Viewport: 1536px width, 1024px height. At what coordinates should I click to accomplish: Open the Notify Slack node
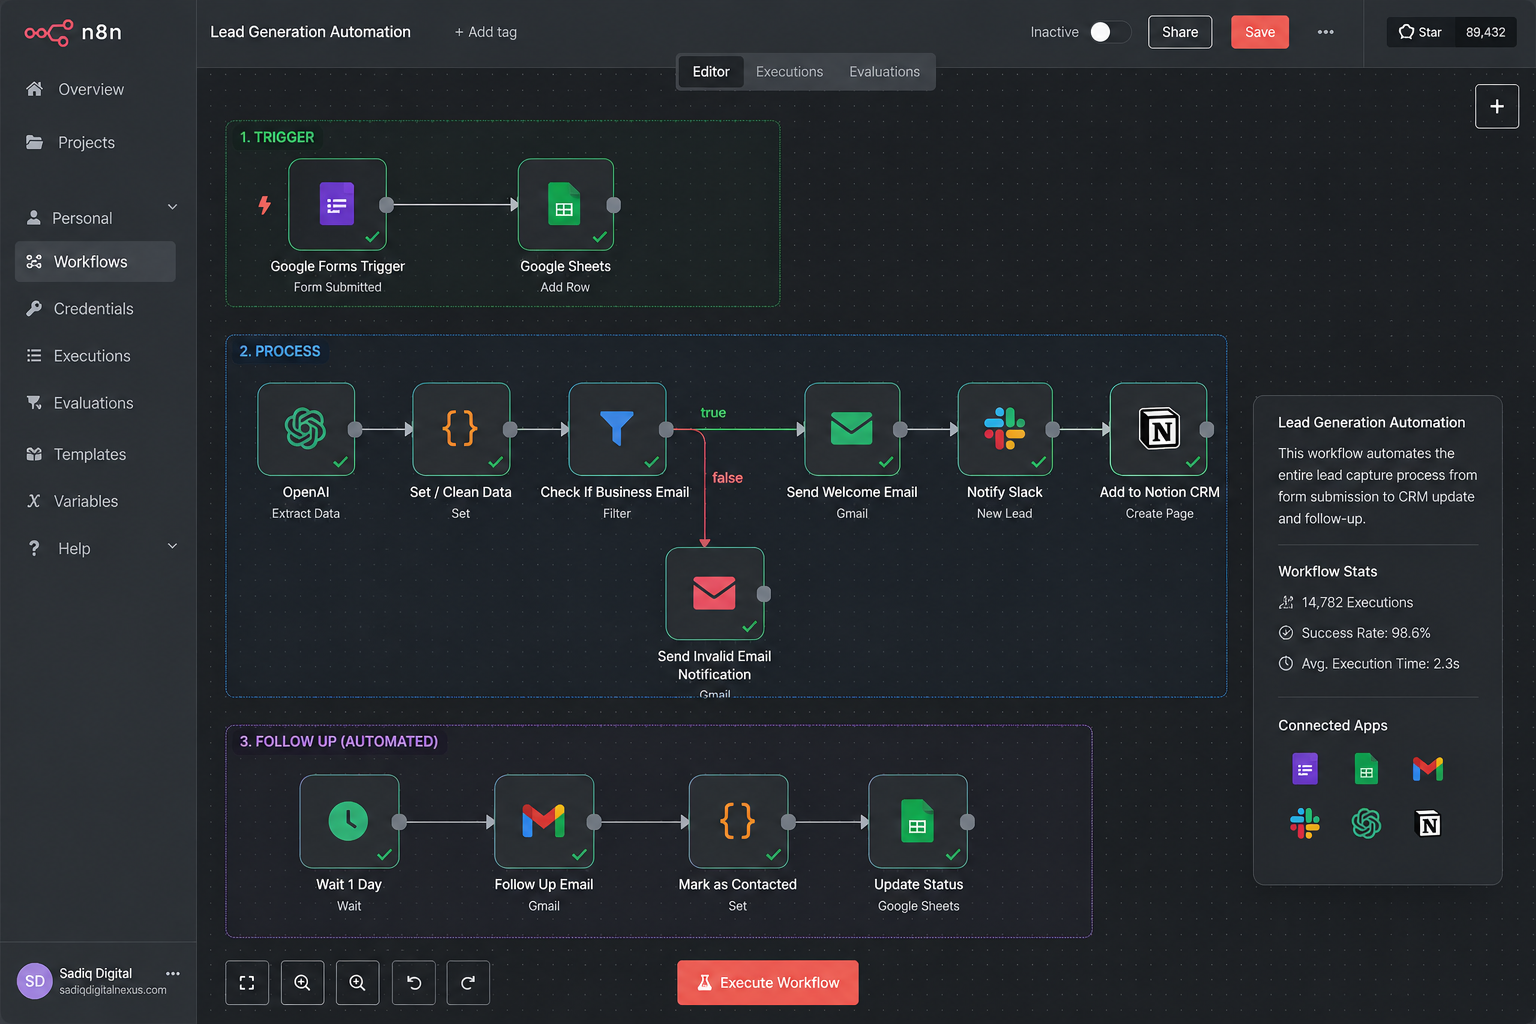[1005, 429]
